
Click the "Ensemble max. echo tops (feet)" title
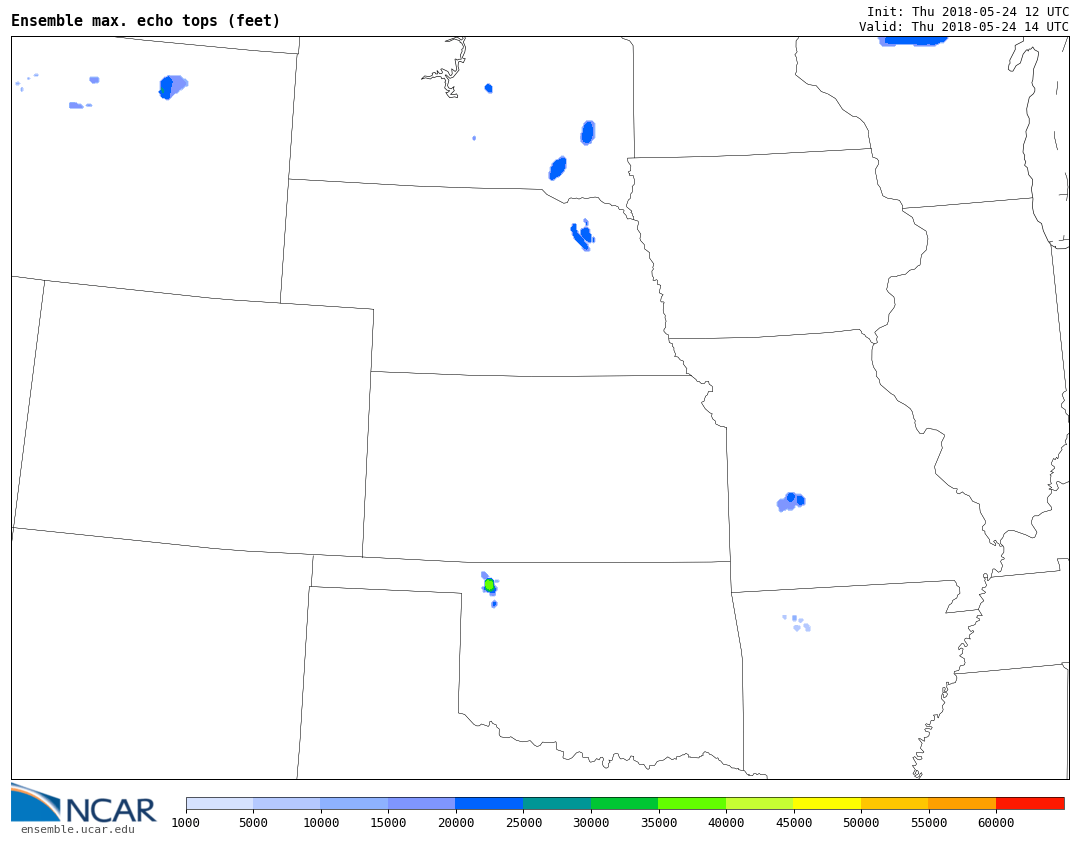(x=146, y=21)
